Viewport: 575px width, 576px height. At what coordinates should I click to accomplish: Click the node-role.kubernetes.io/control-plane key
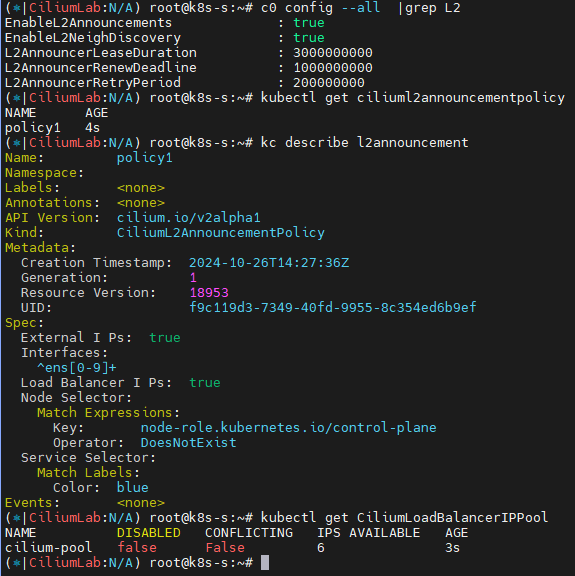tap(289, 428)
